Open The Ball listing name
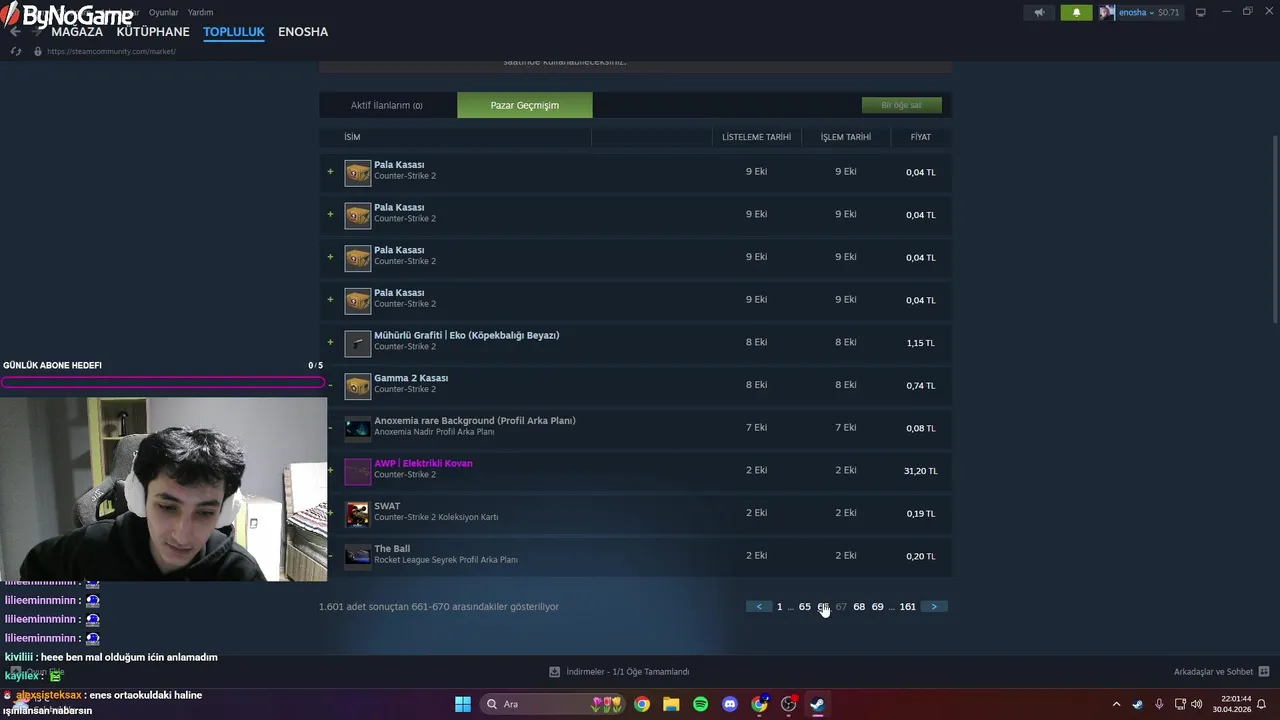1280x720 pixels. [392, 548]
